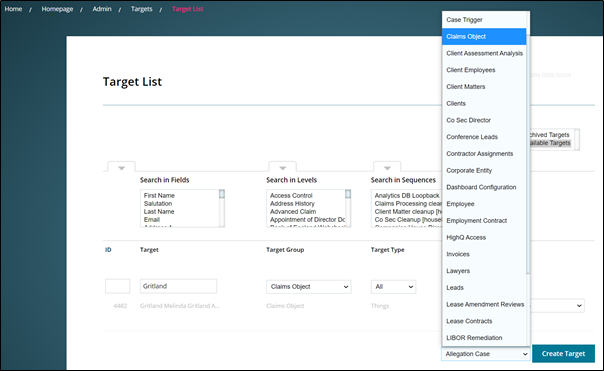Click the Target filter field containing Gritland
The height and width of the screenshot is (371, 604).
(178, 286)
